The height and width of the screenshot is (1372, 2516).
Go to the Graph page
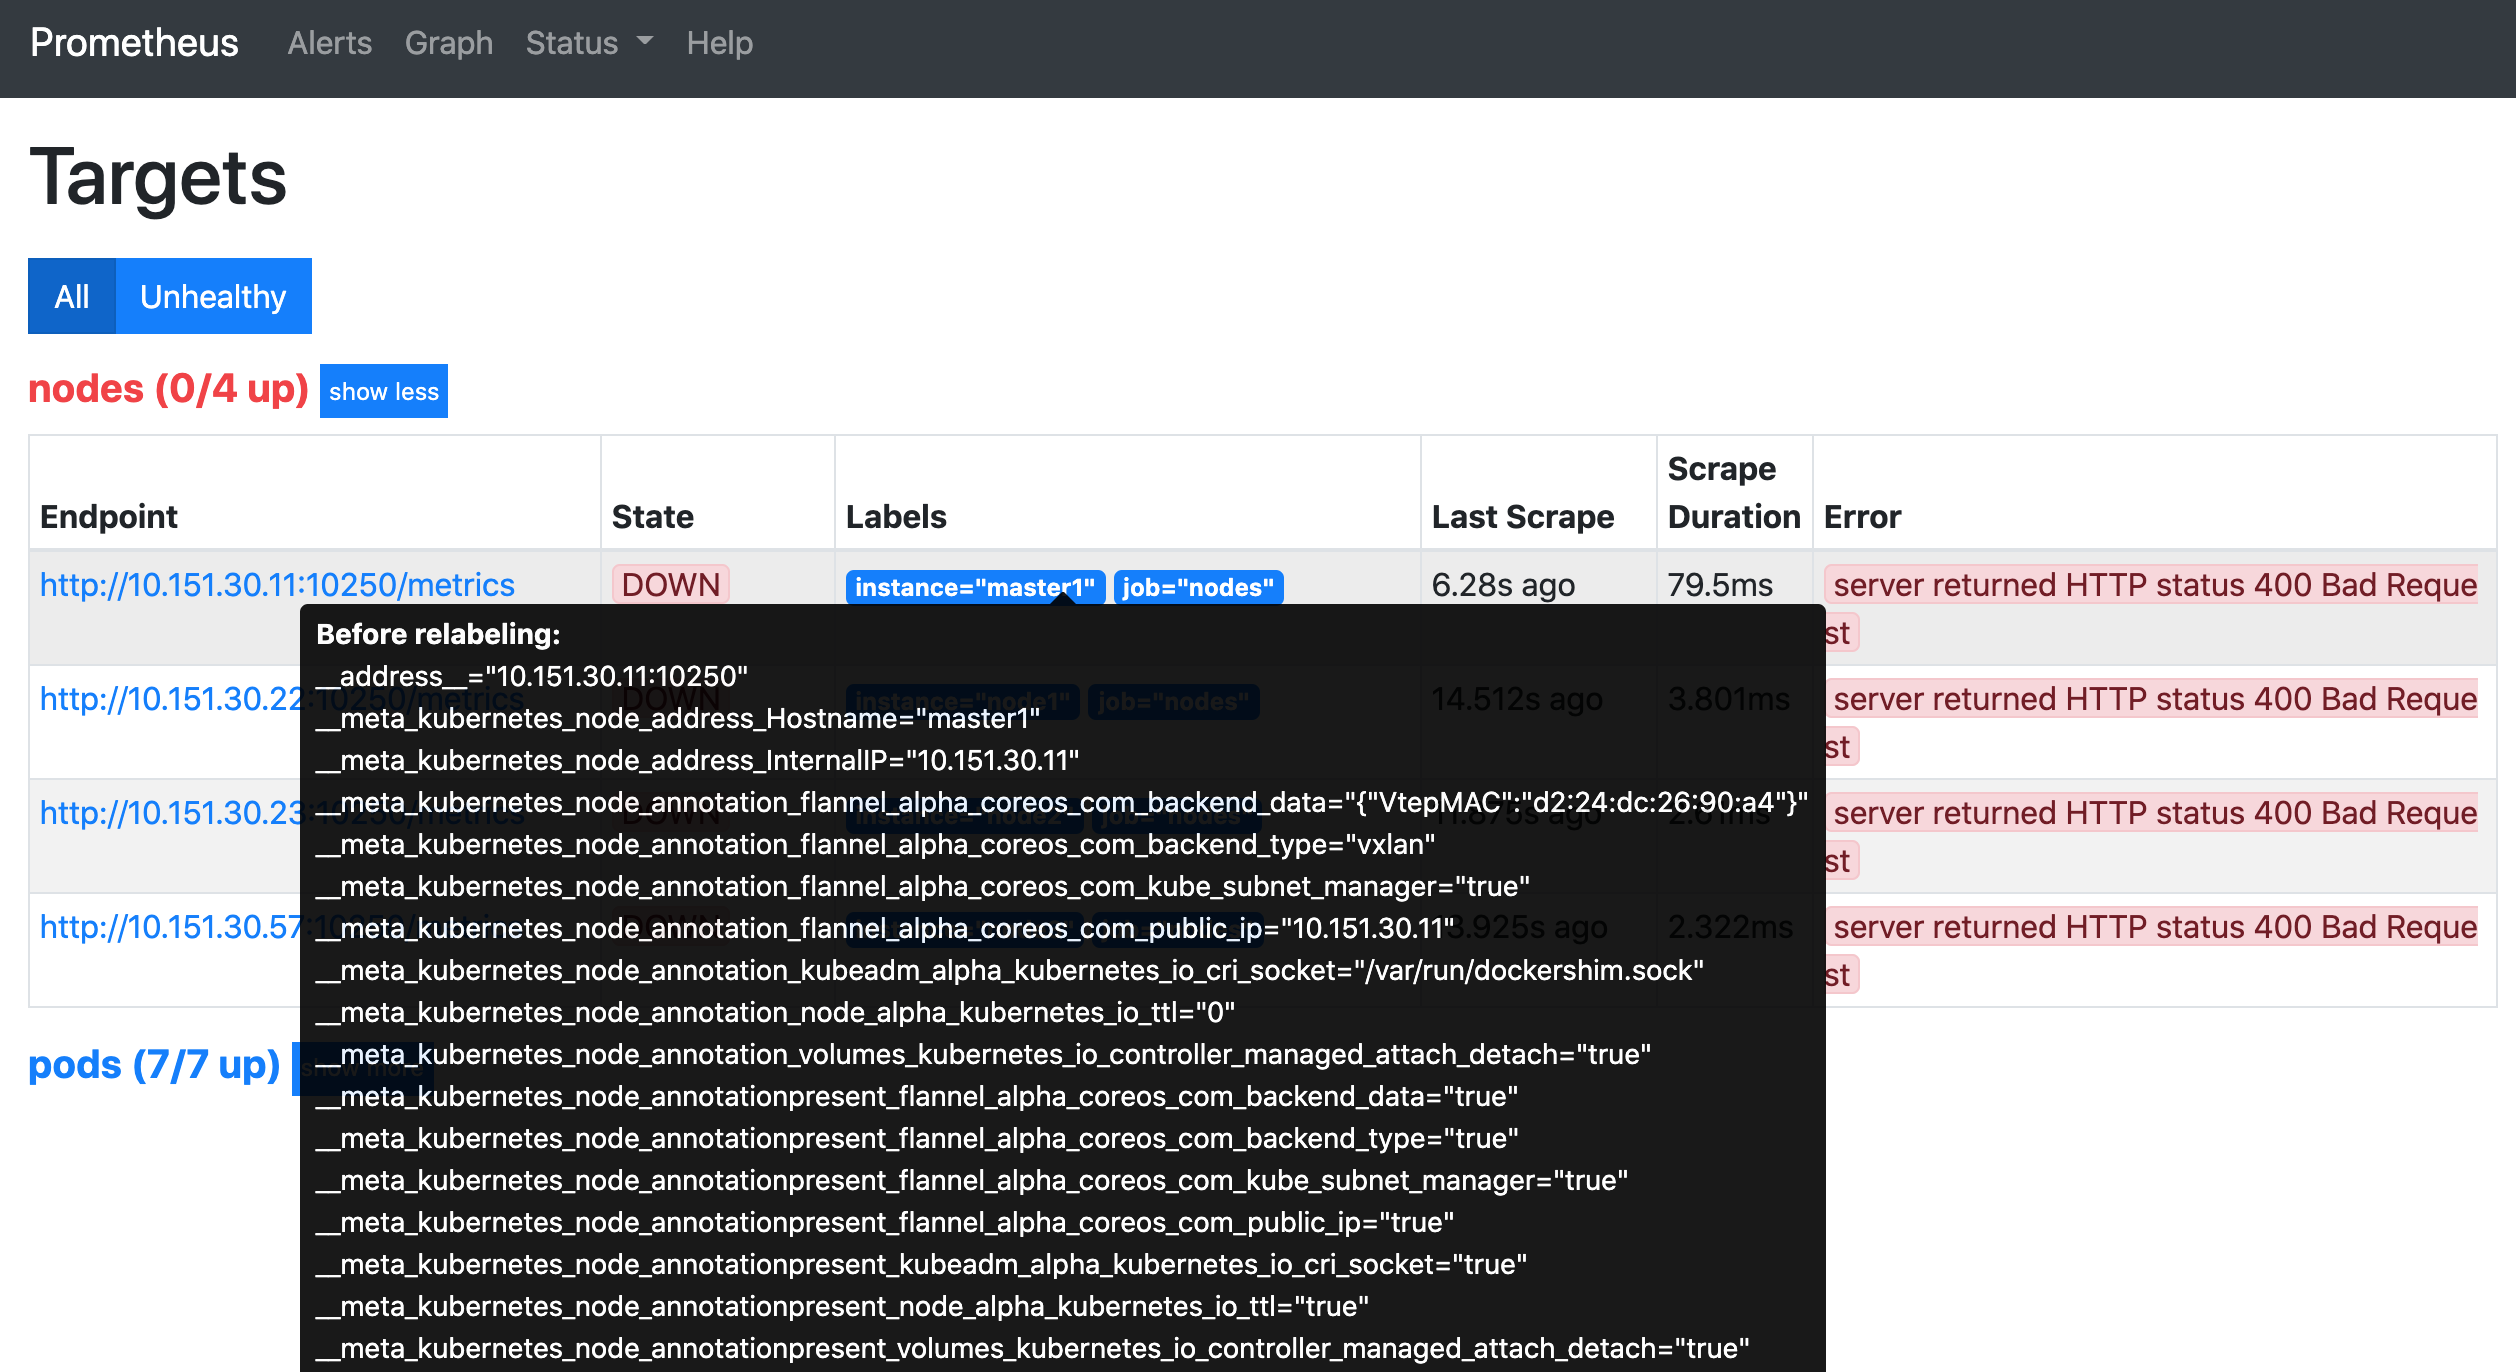[448, 43]
